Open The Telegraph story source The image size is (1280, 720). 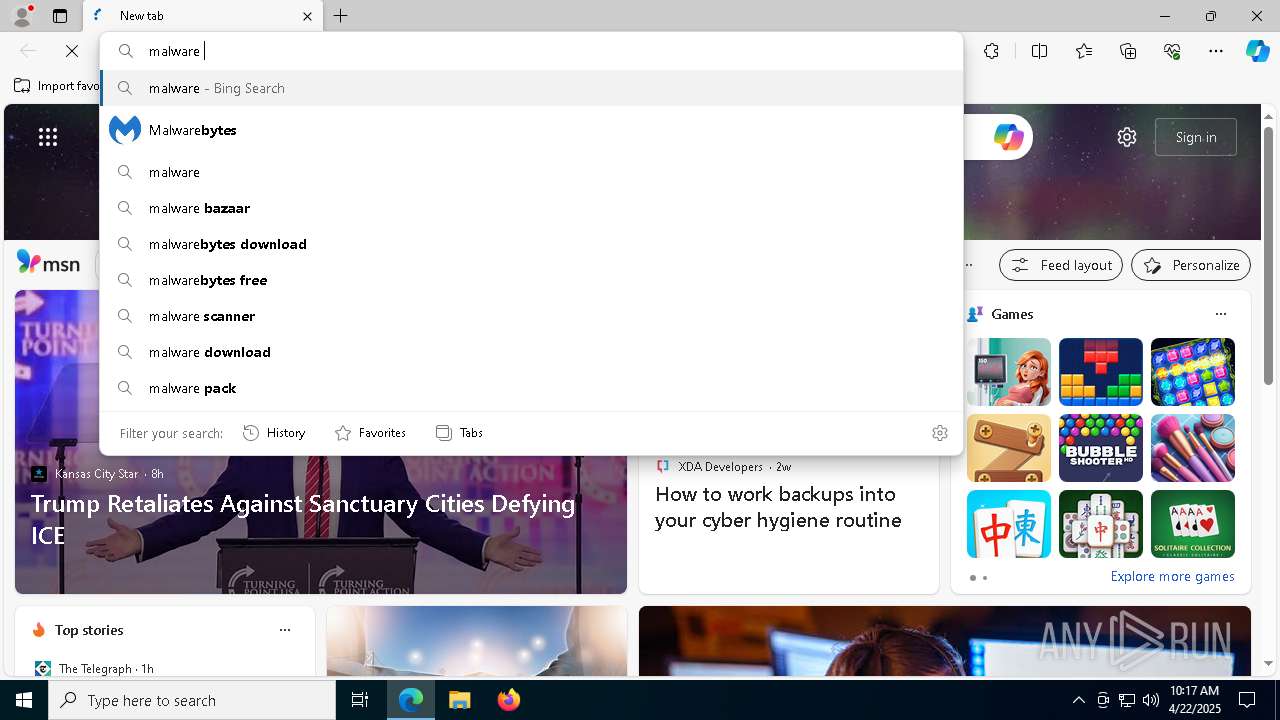tap(95, 668)
